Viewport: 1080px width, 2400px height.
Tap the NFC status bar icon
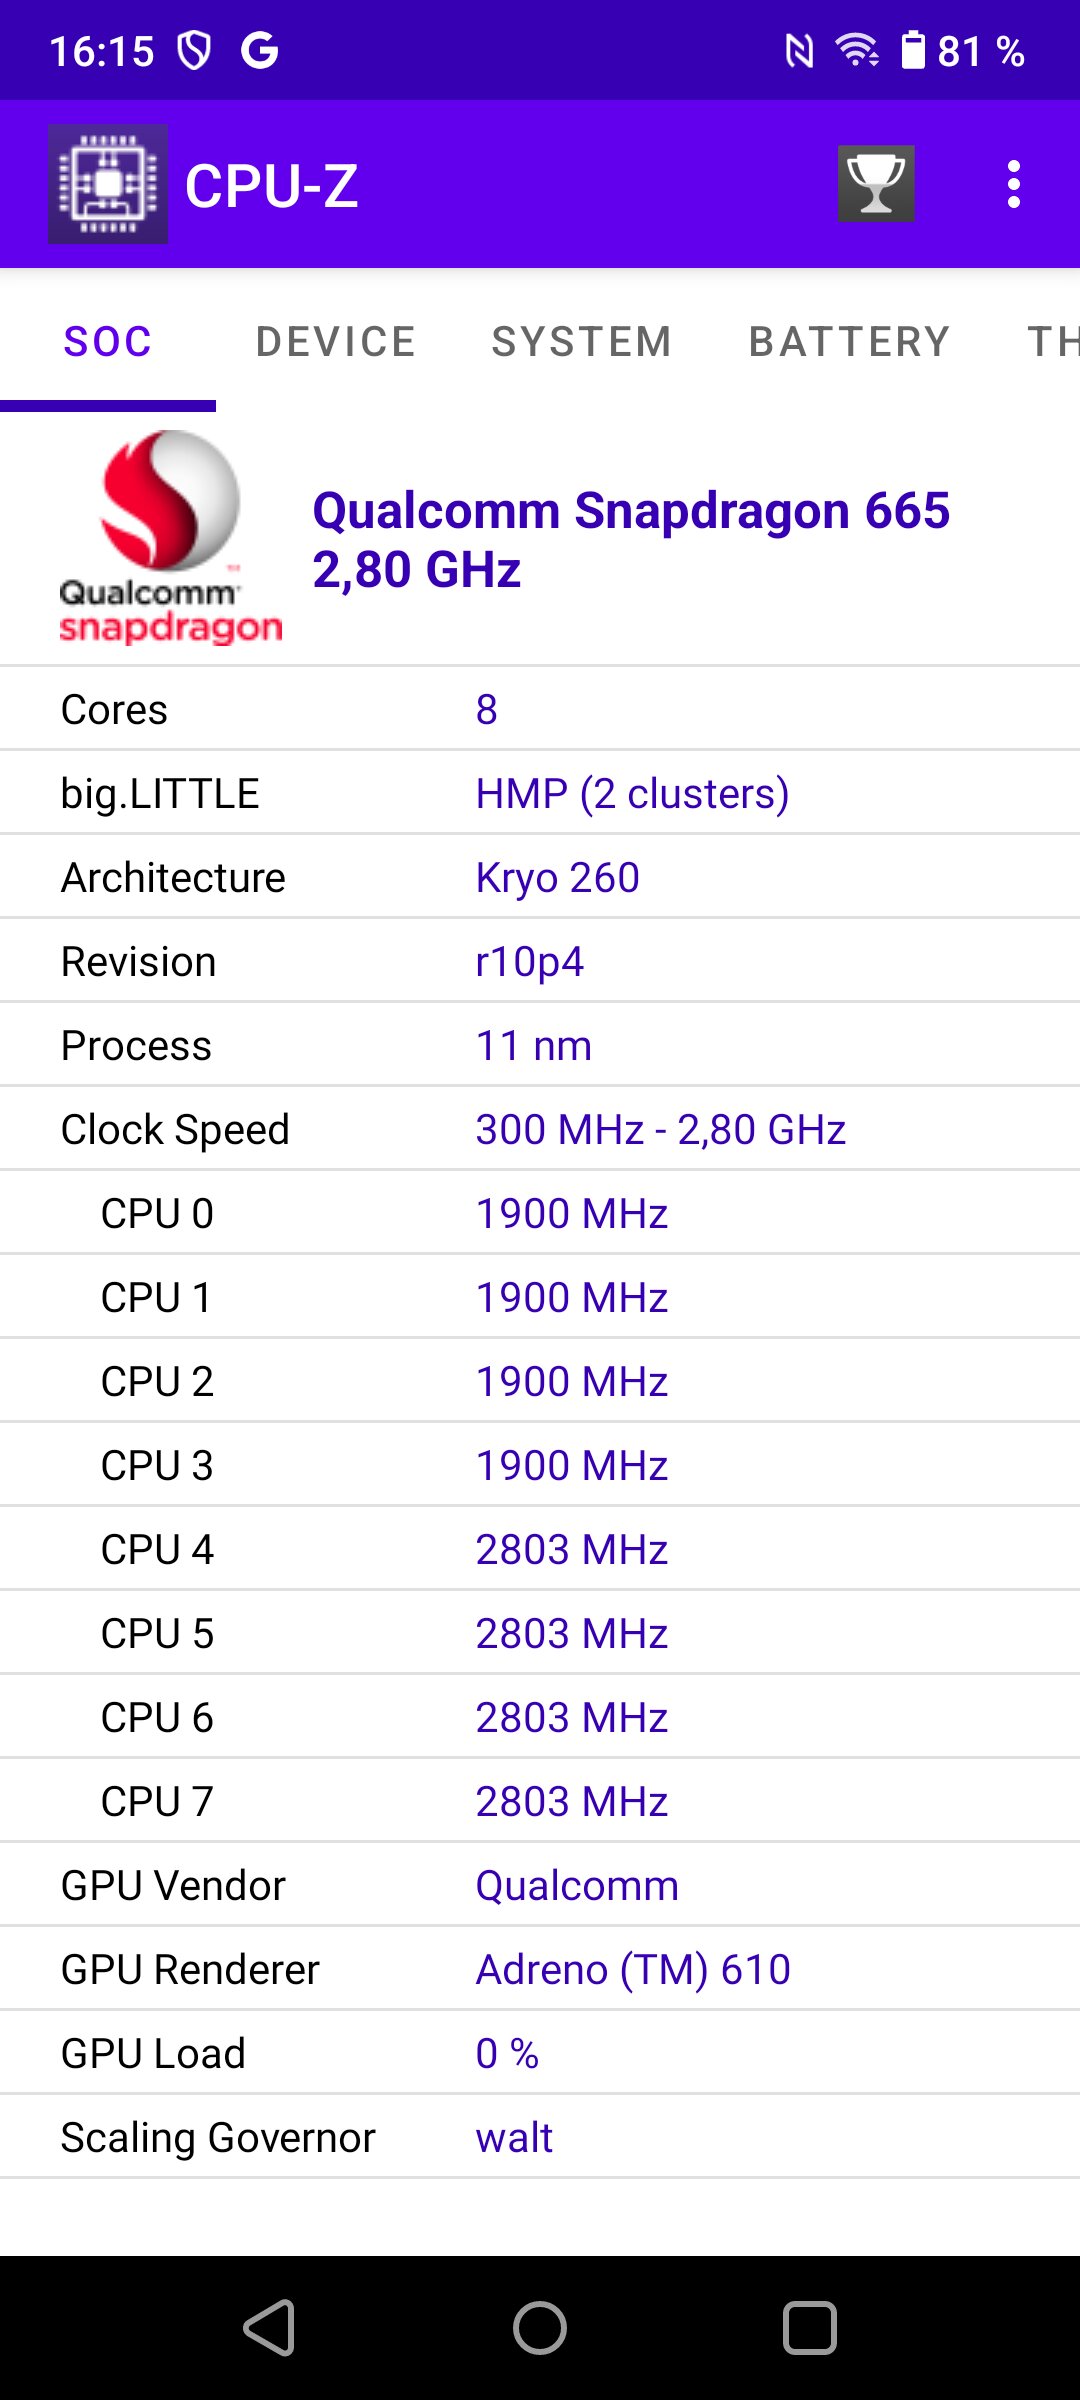[799, 50]
